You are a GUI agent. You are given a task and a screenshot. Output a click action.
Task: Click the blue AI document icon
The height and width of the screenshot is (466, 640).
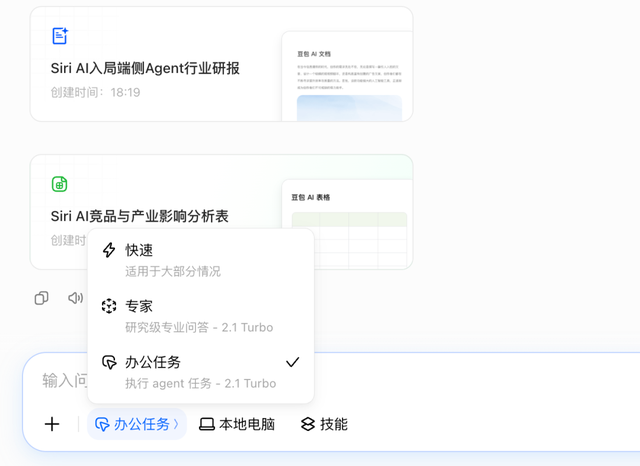tap(60, 36)
